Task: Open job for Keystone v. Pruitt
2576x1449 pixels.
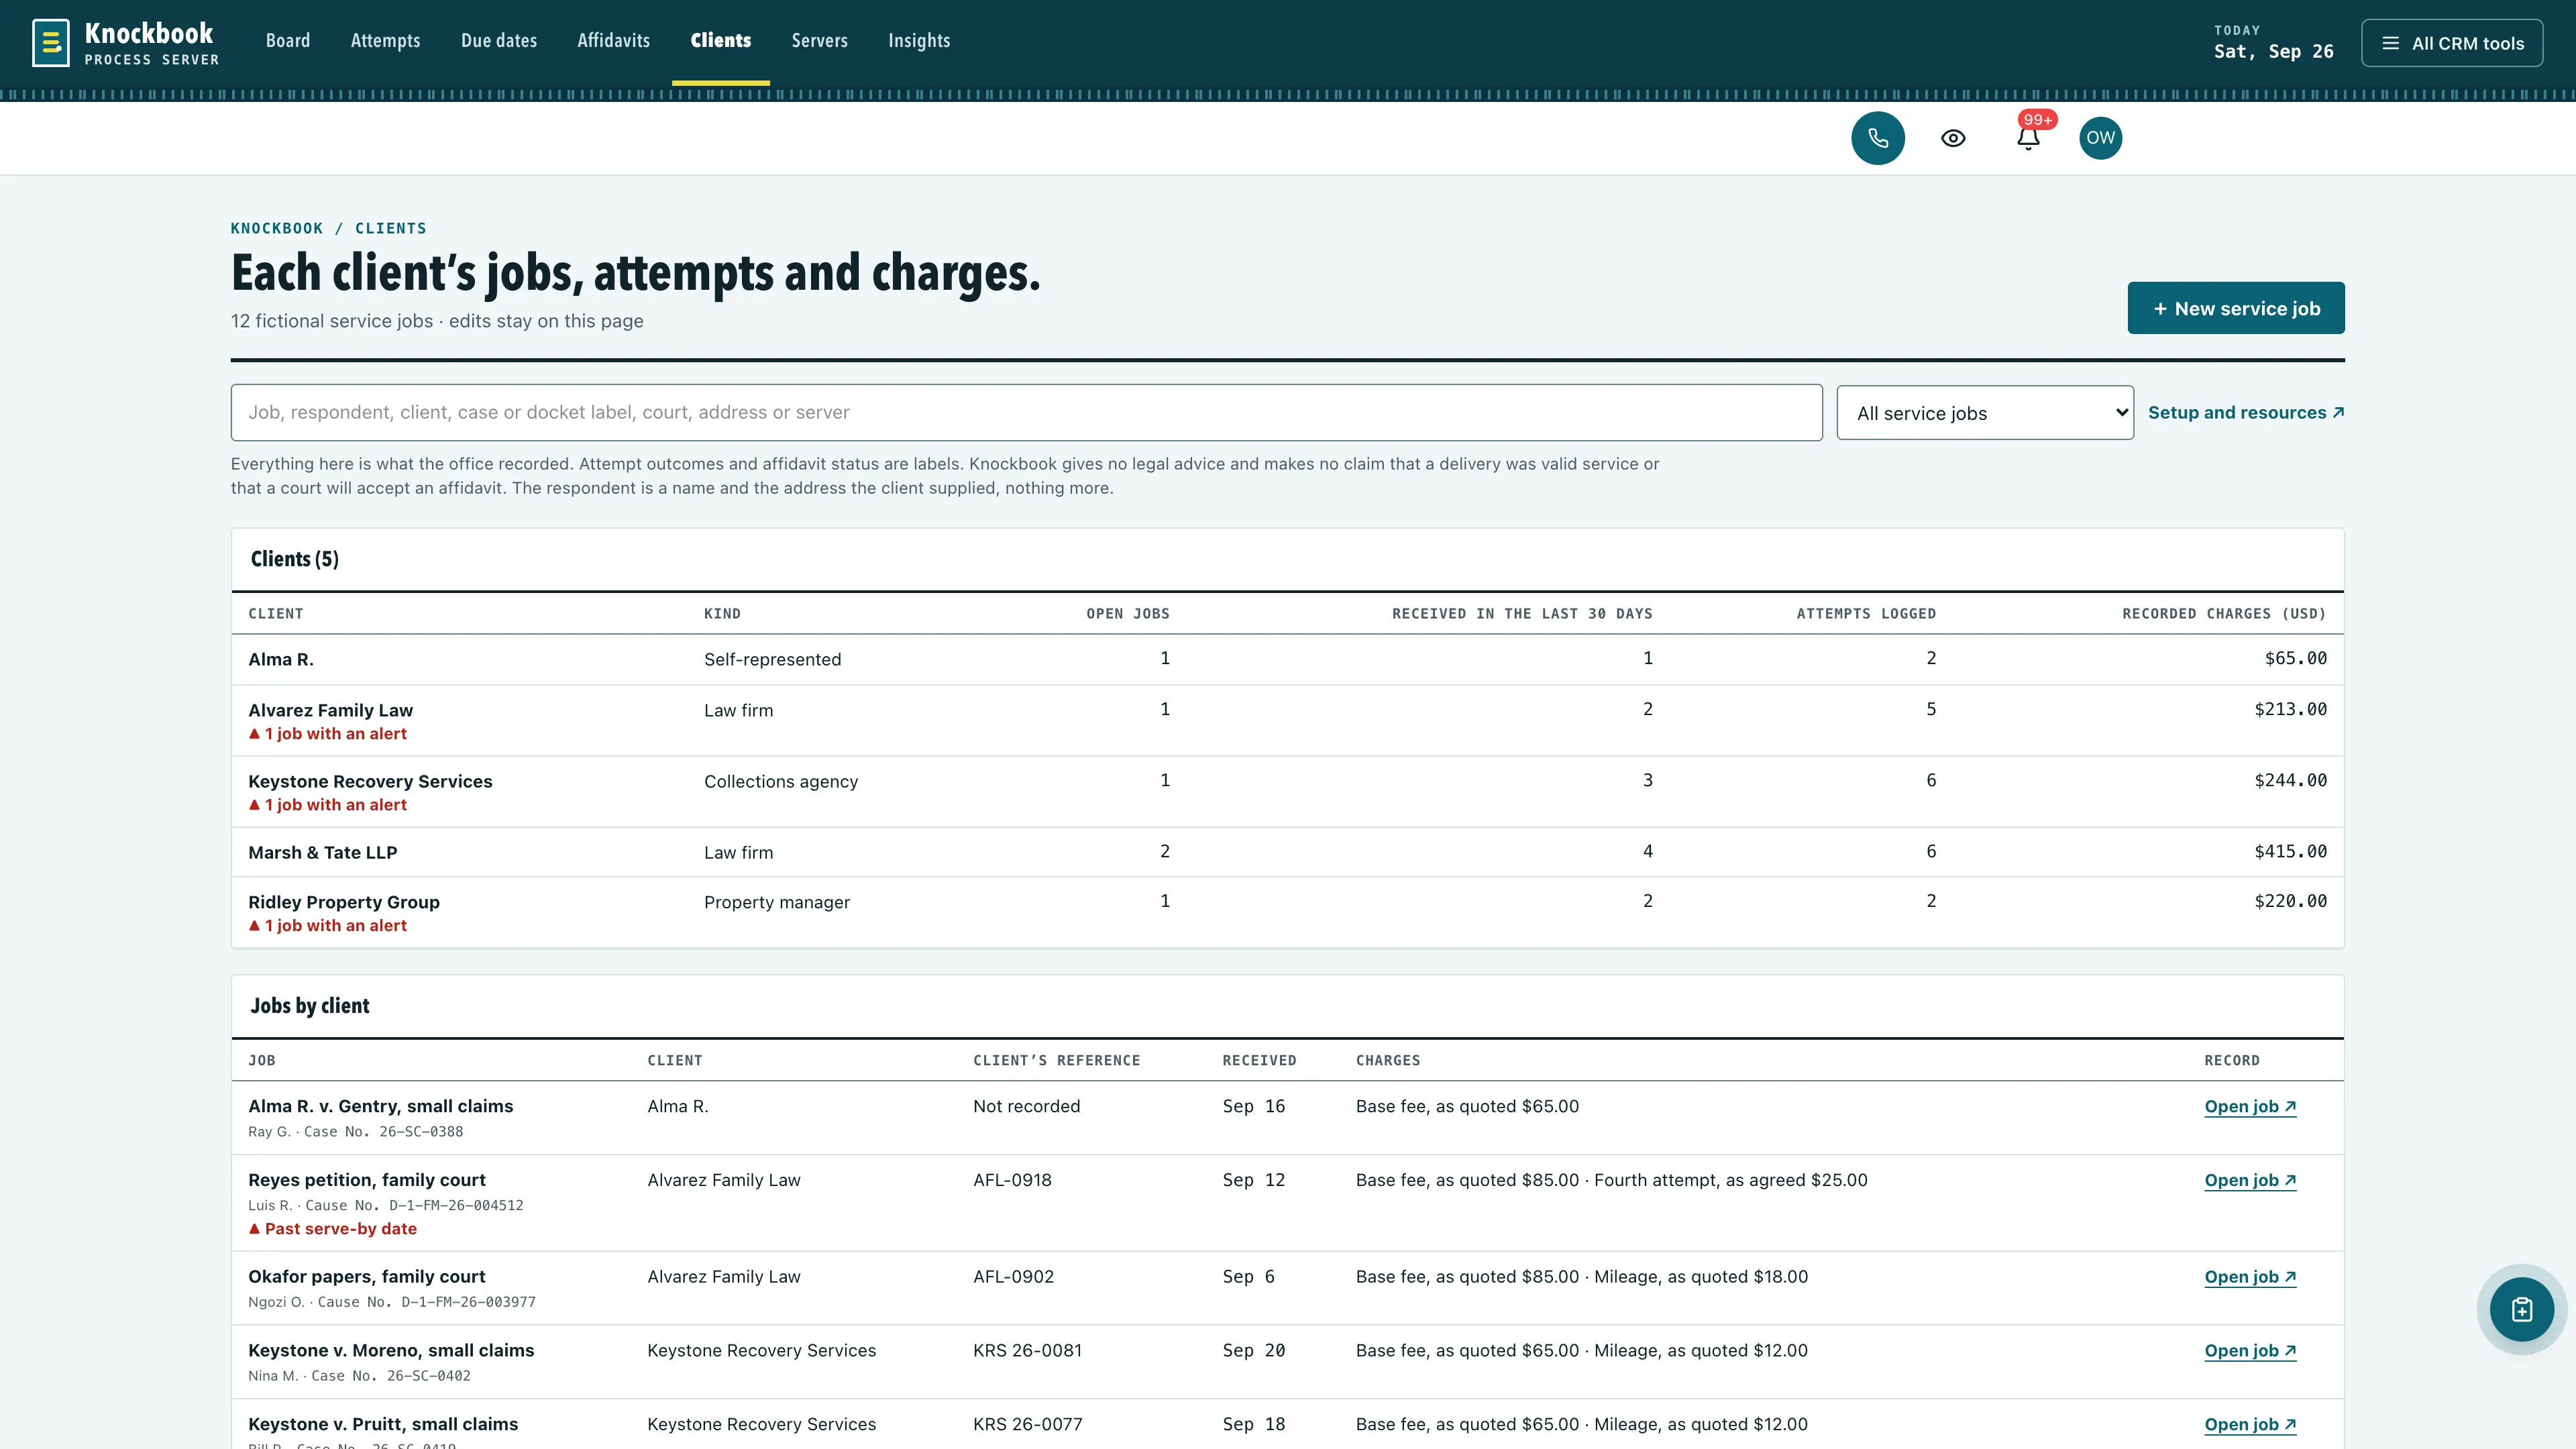Action: click(x=2250, y=1424)
